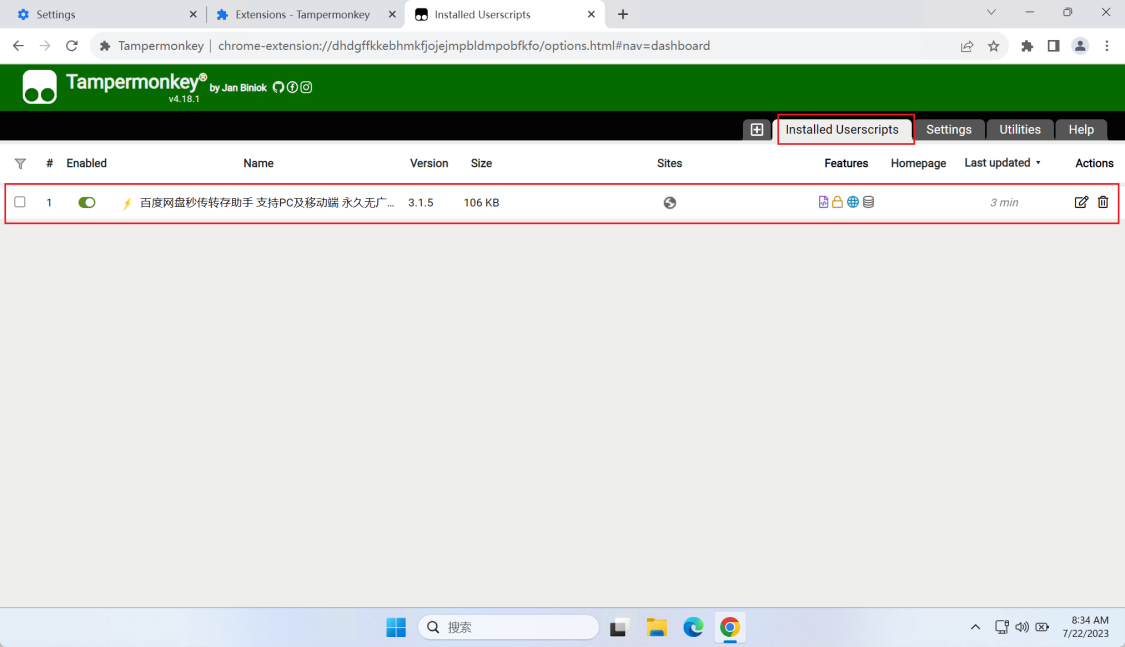Viewport: 1125px width, 647px height.
Task: Click the sites globe icon in row 1
Action: [x=669, y=202]
